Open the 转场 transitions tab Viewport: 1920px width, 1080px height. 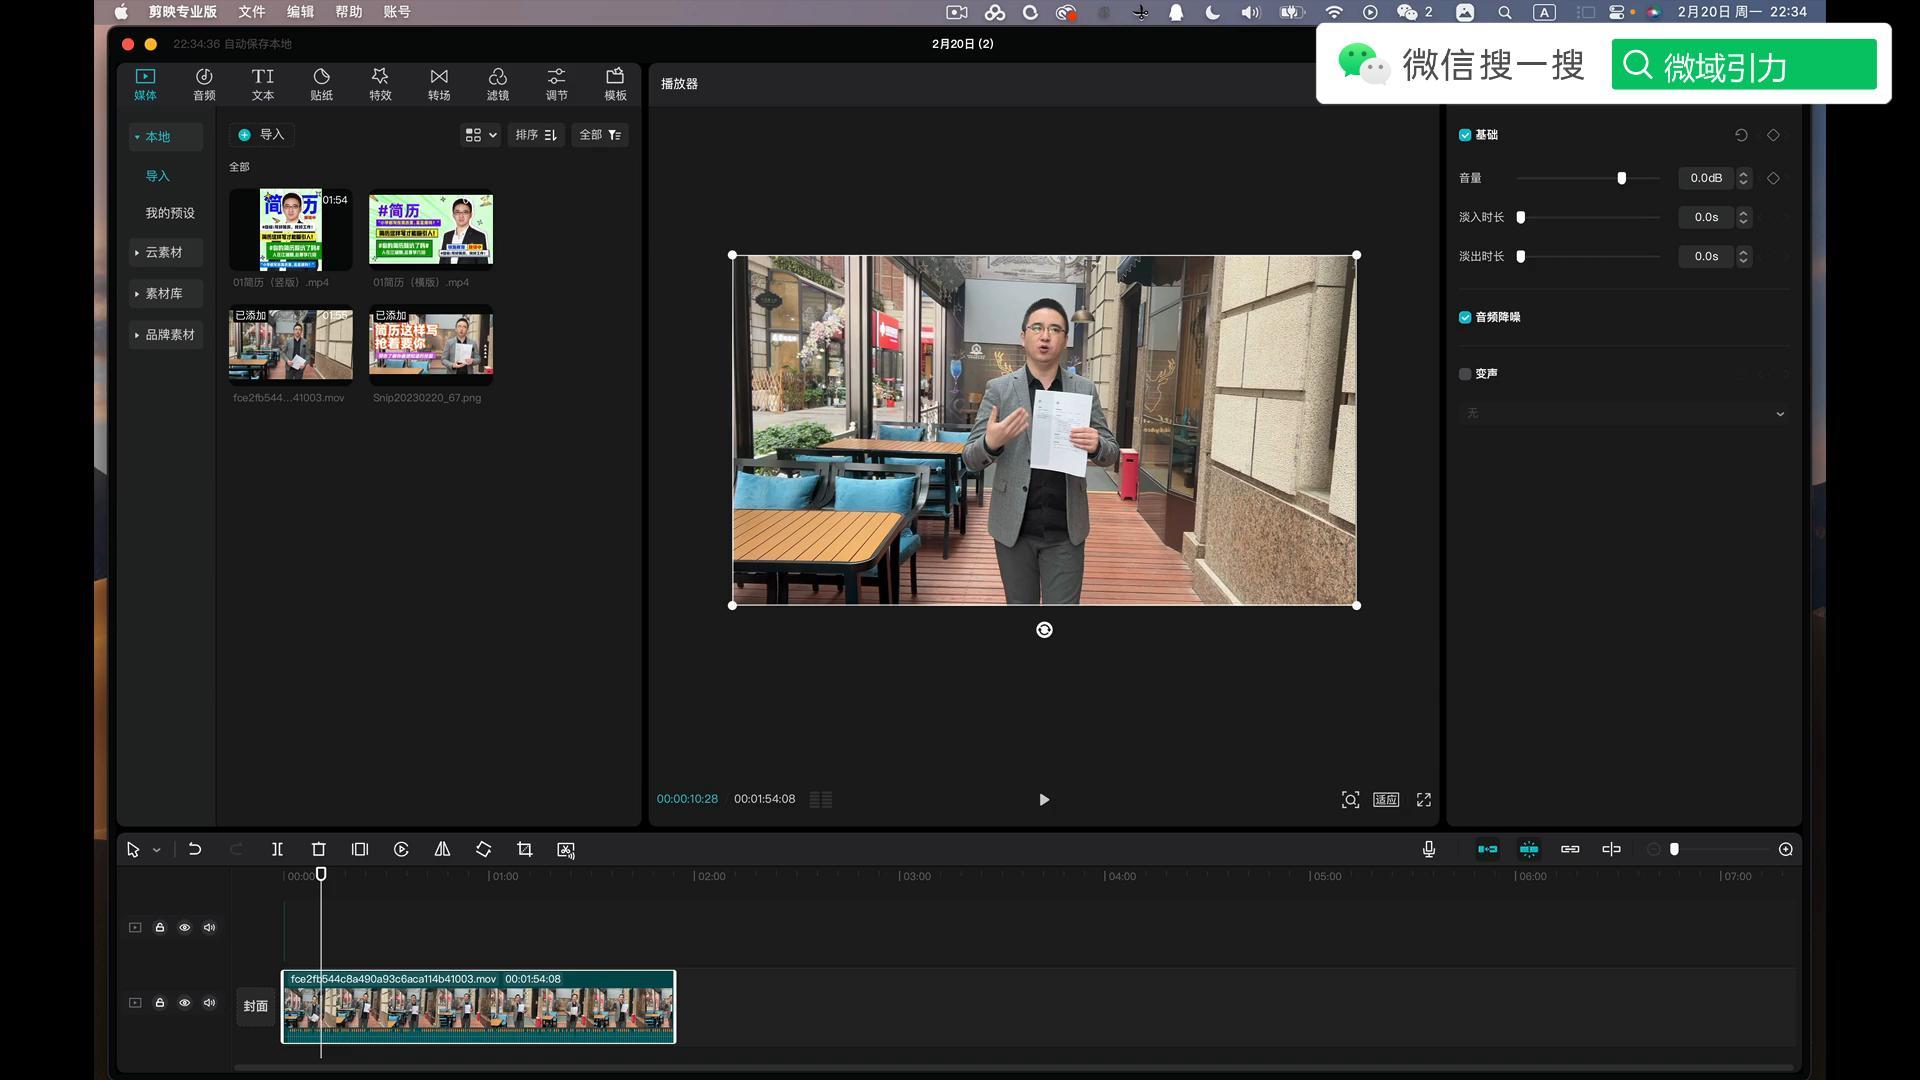[439, 84]
